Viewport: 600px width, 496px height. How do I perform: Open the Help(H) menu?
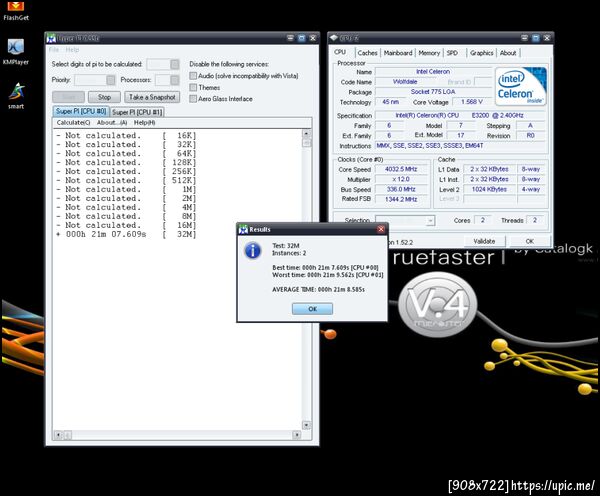[144, 122]
